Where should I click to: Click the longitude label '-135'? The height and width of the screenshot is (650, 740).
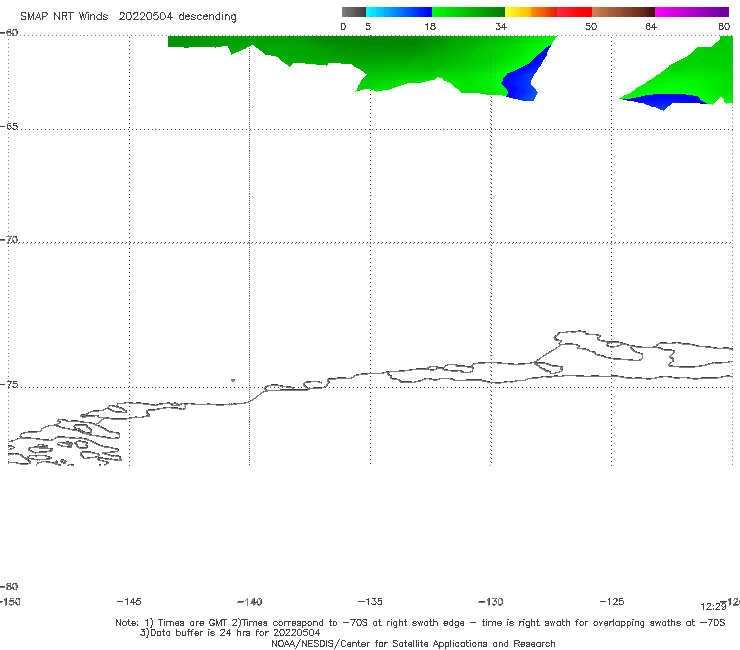[370, 601]
